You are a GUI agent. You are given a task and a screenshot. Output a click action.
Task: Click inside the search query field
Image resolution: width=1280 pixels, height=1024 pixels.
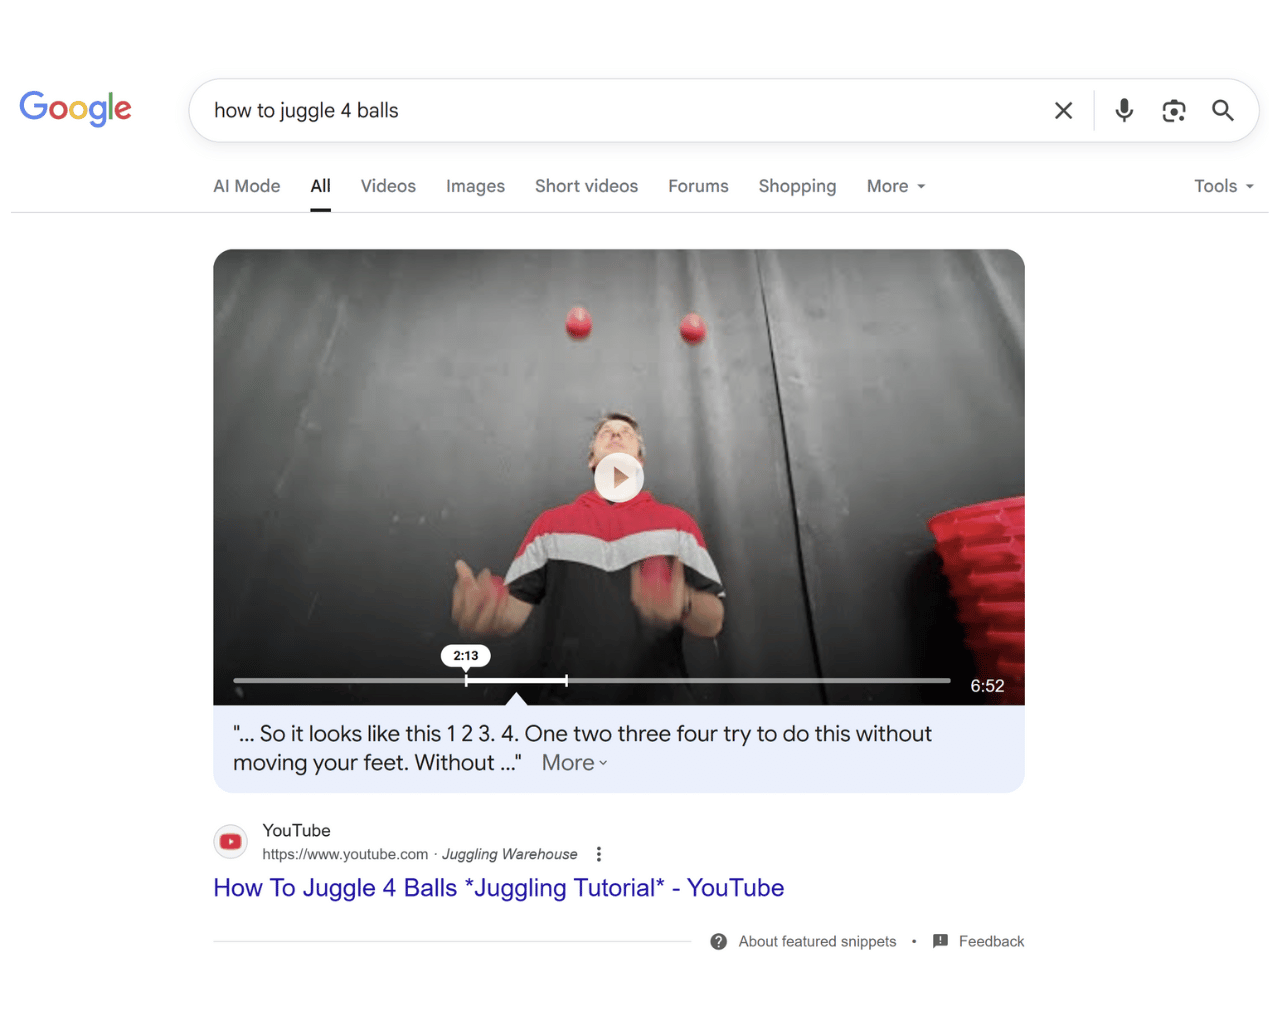click(x=500, y=110)
